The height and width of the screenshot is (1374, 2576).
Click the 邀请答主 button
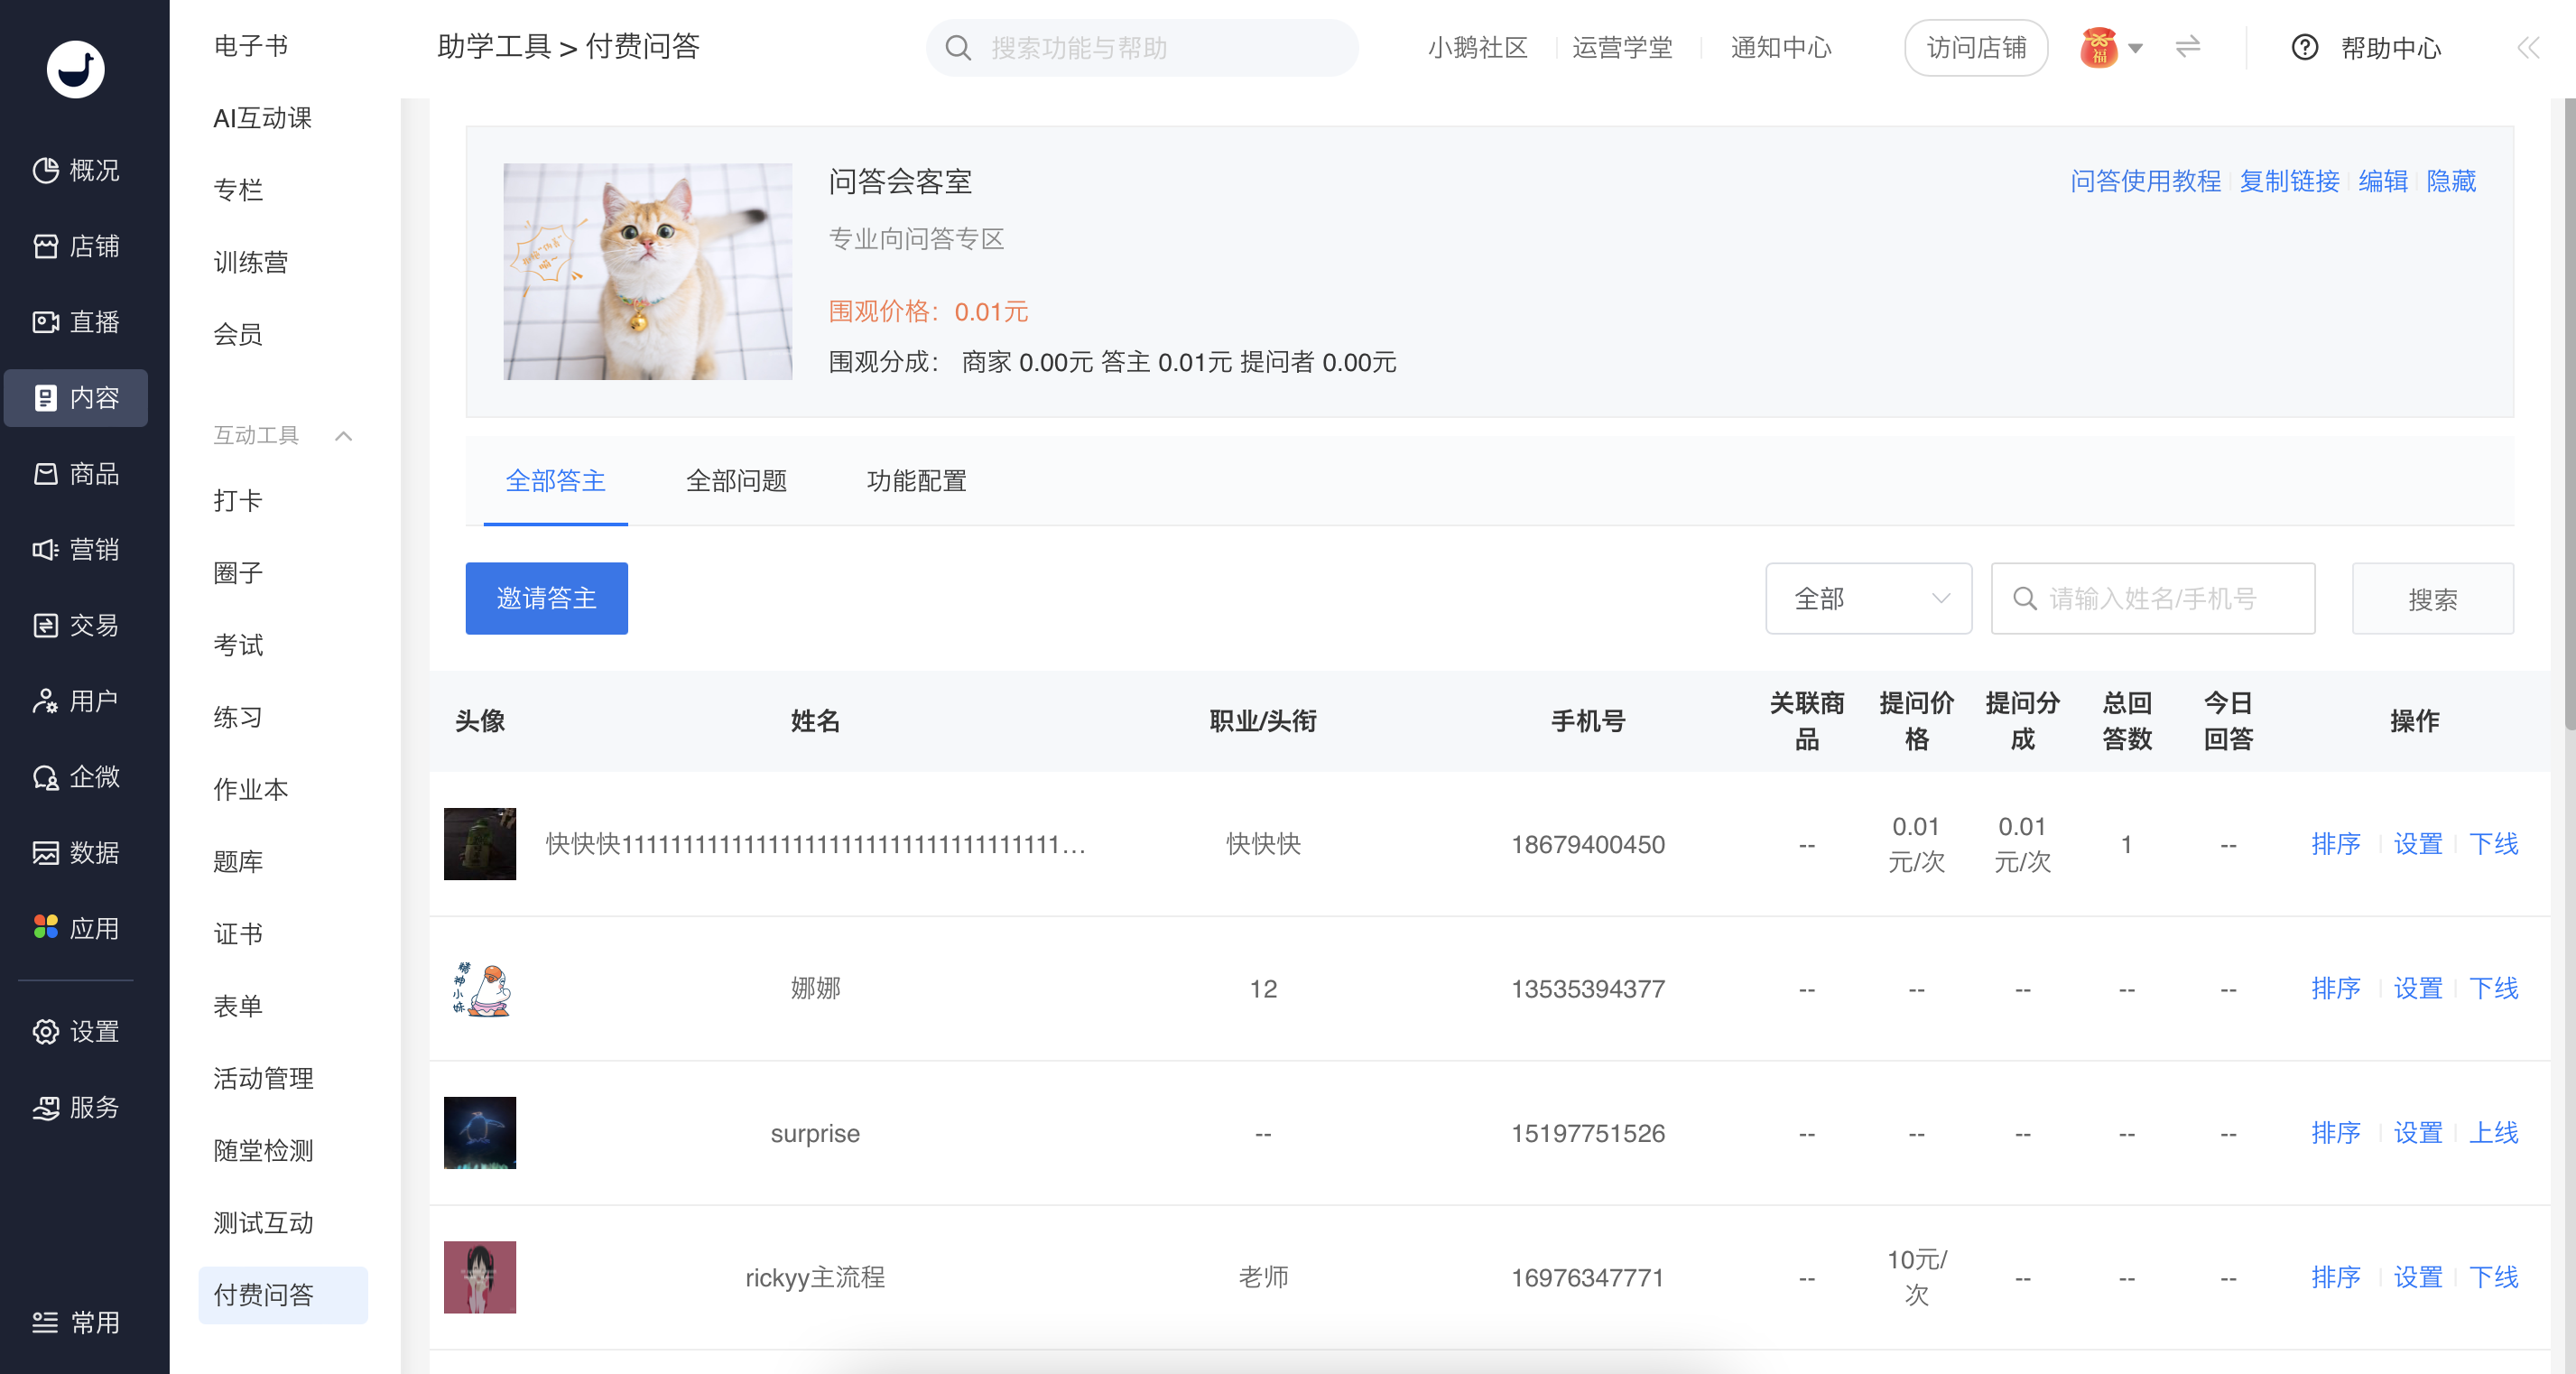[x=546, y=598]
